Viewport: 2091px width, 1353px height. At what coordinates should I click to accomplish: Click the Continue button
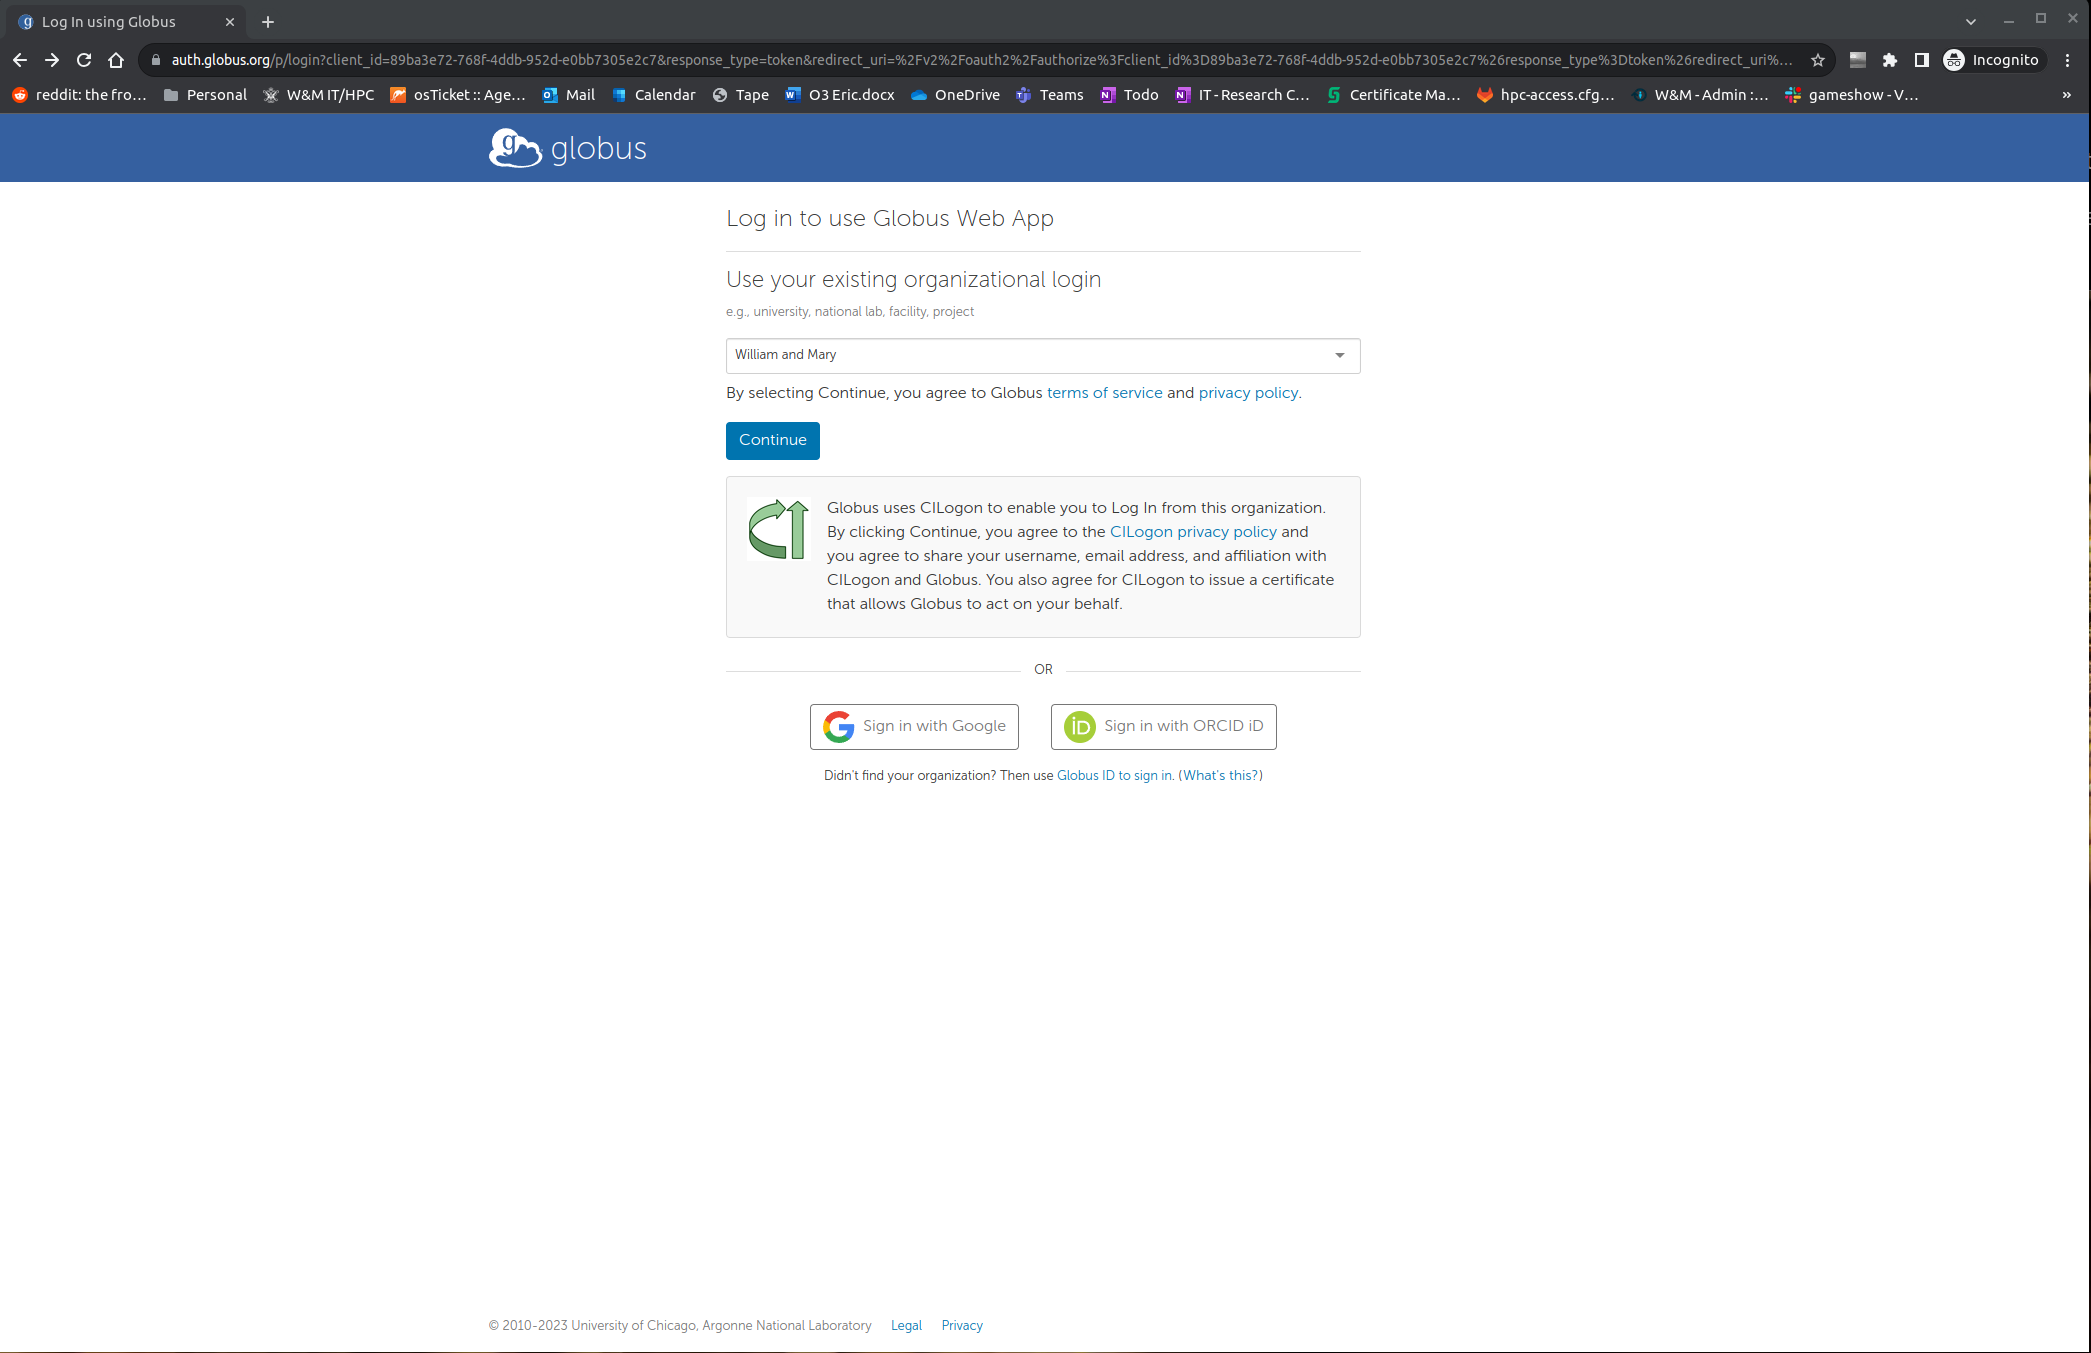[773, 440]
